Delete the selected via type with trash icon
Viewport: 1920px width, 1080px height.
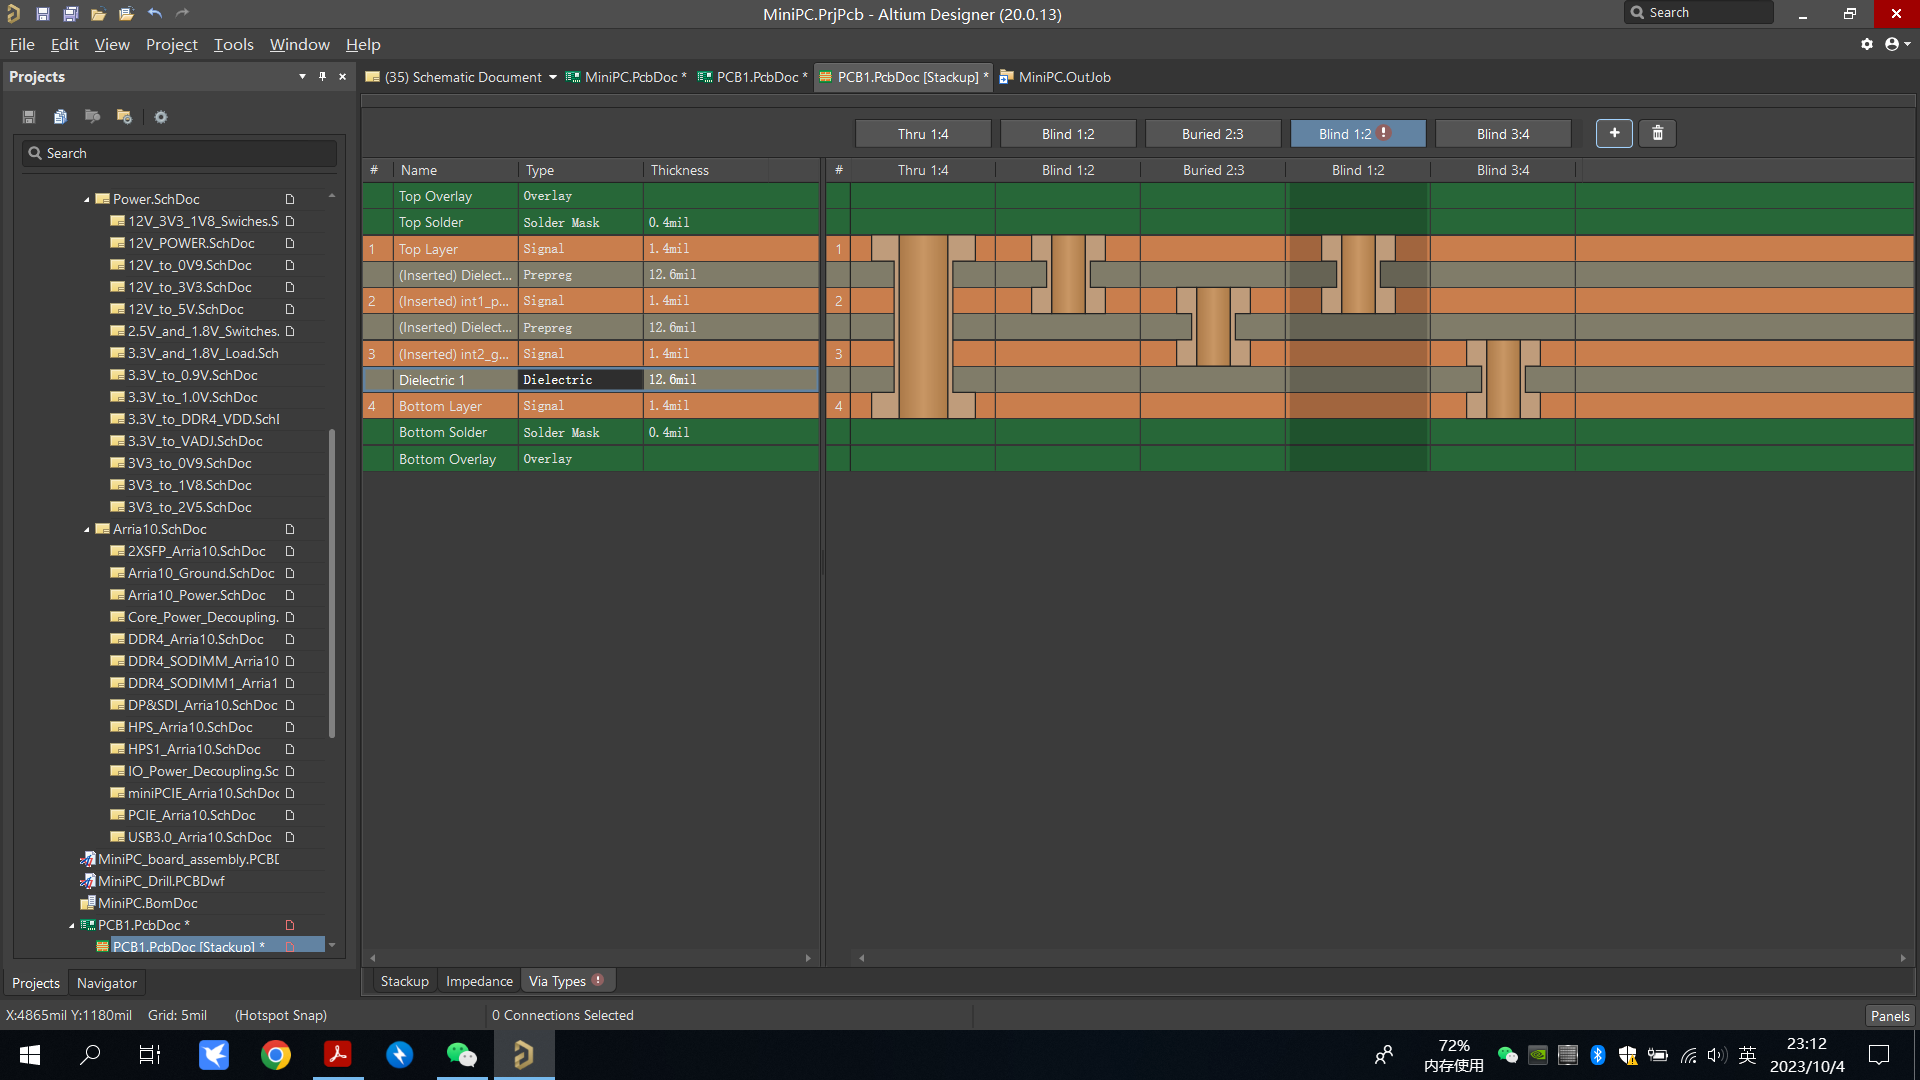(x=1657, y=133)
